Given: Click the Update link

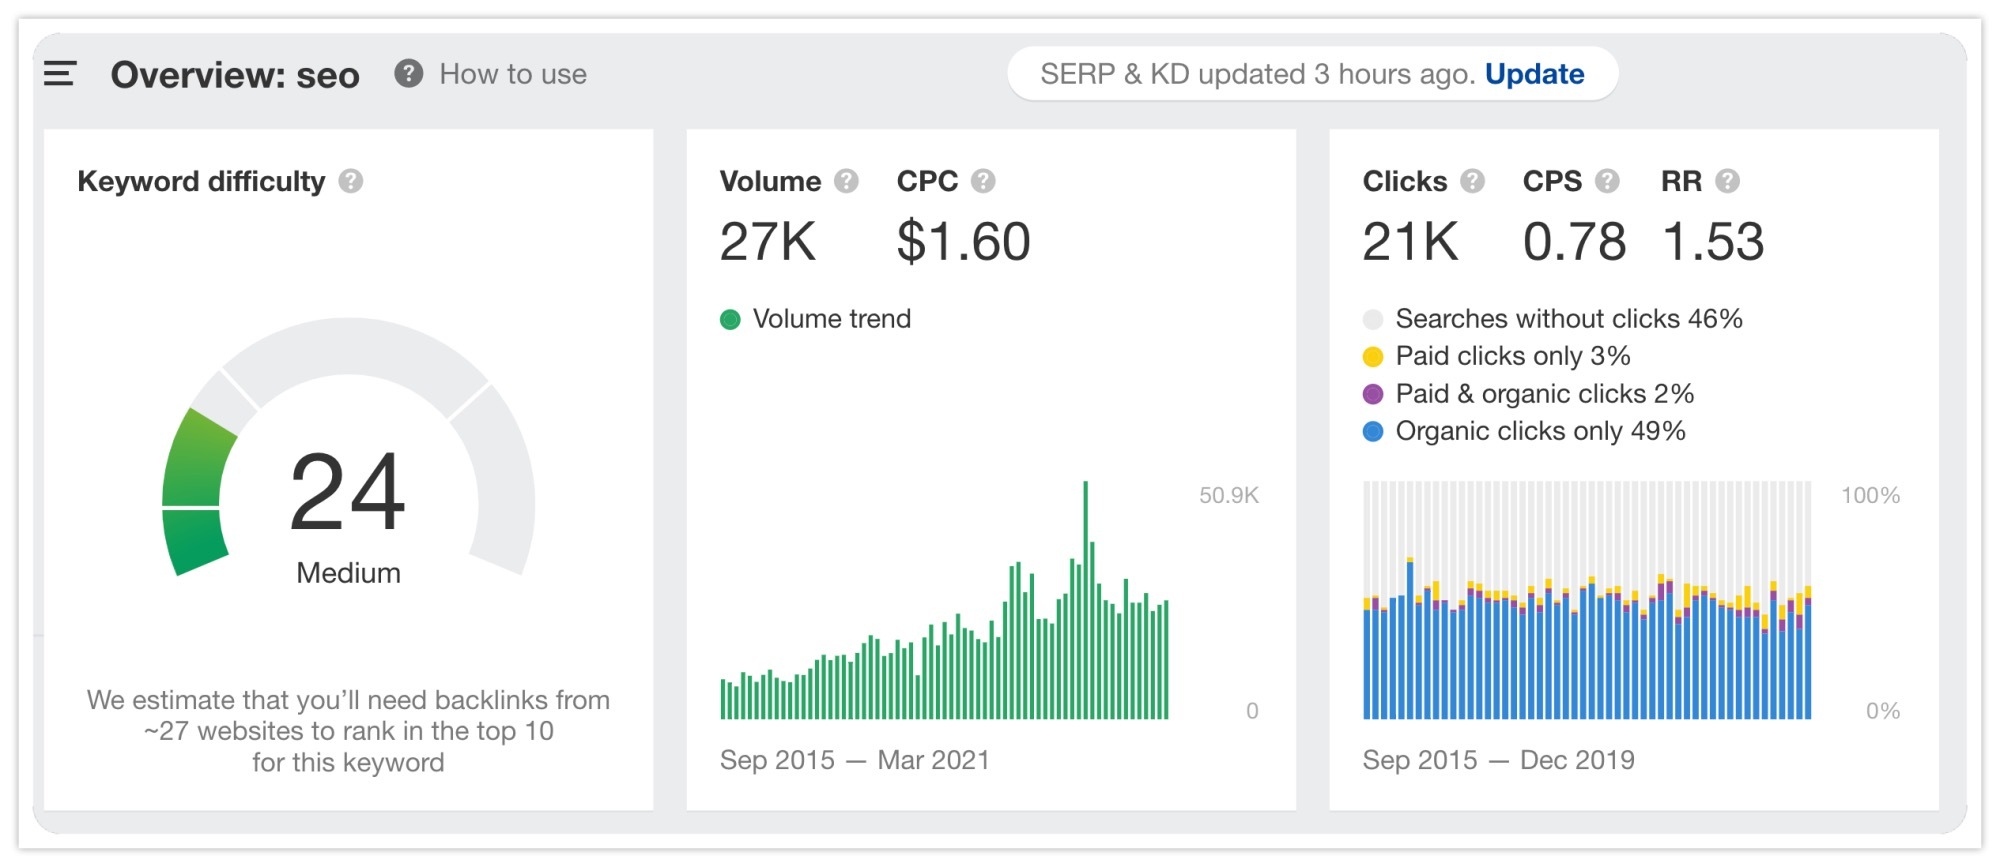Looking at the screenshot, I should 1534,74.
